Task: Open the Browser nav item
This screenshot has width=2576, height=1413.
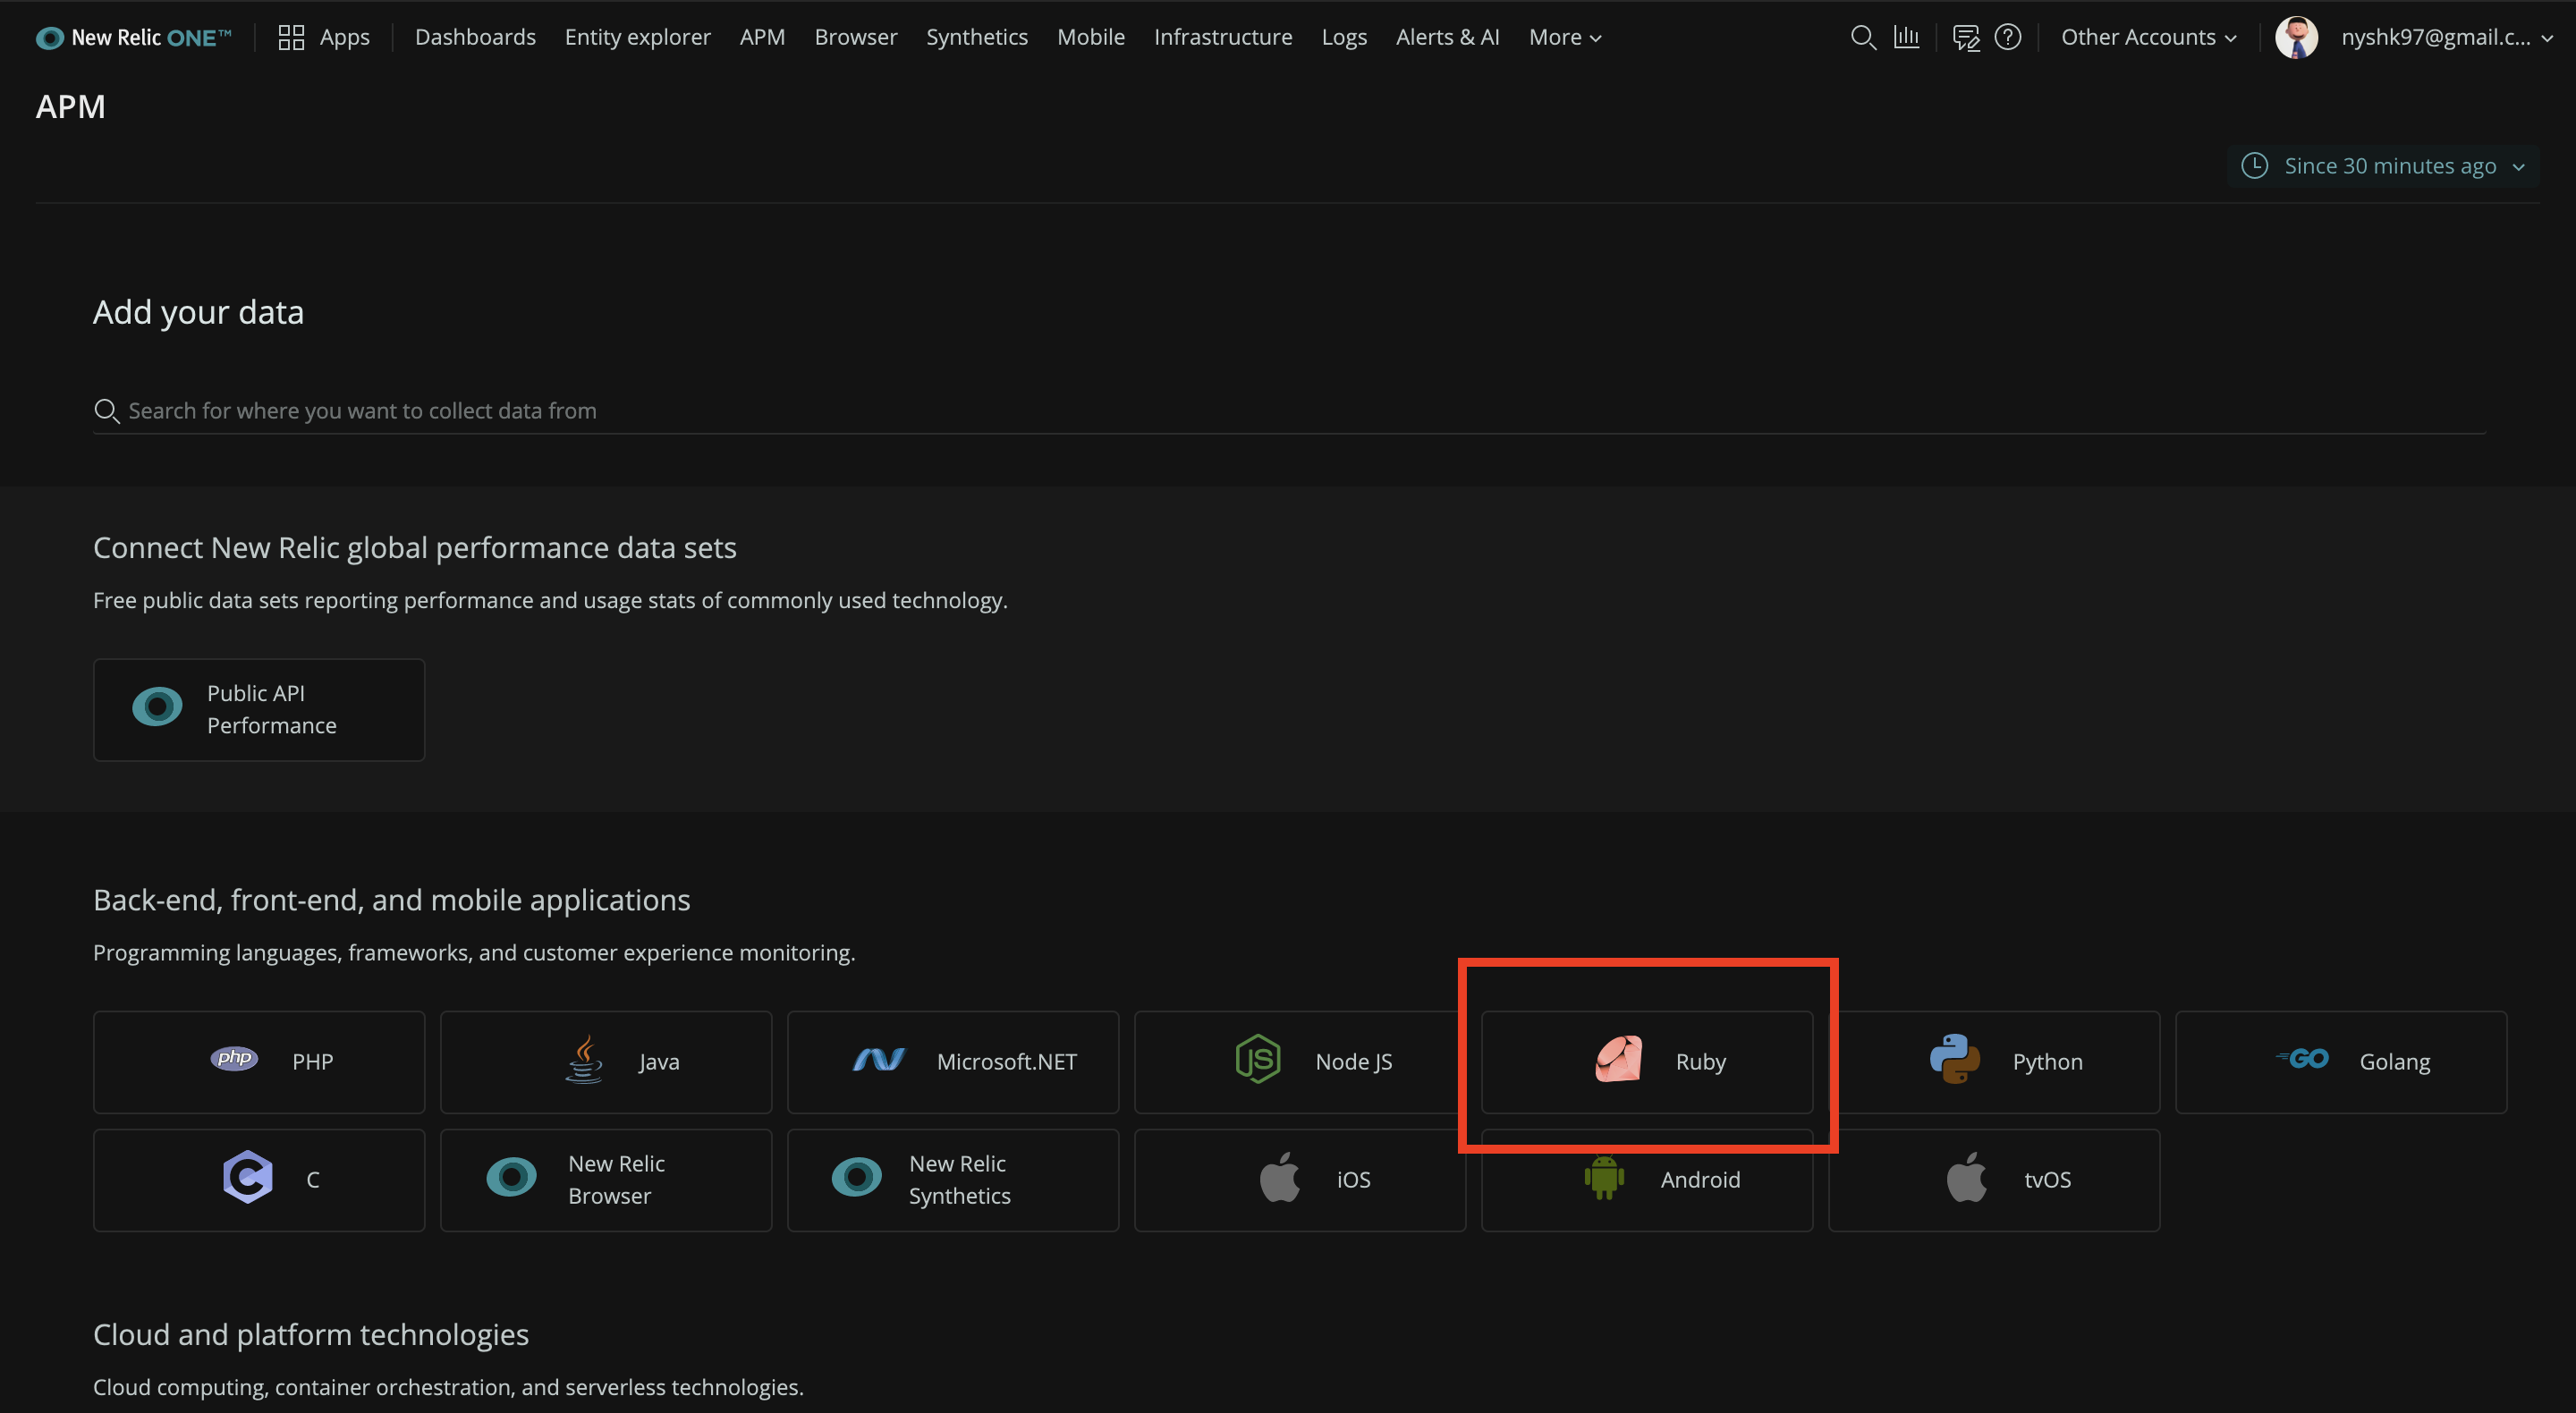Action: click(856, 38)
